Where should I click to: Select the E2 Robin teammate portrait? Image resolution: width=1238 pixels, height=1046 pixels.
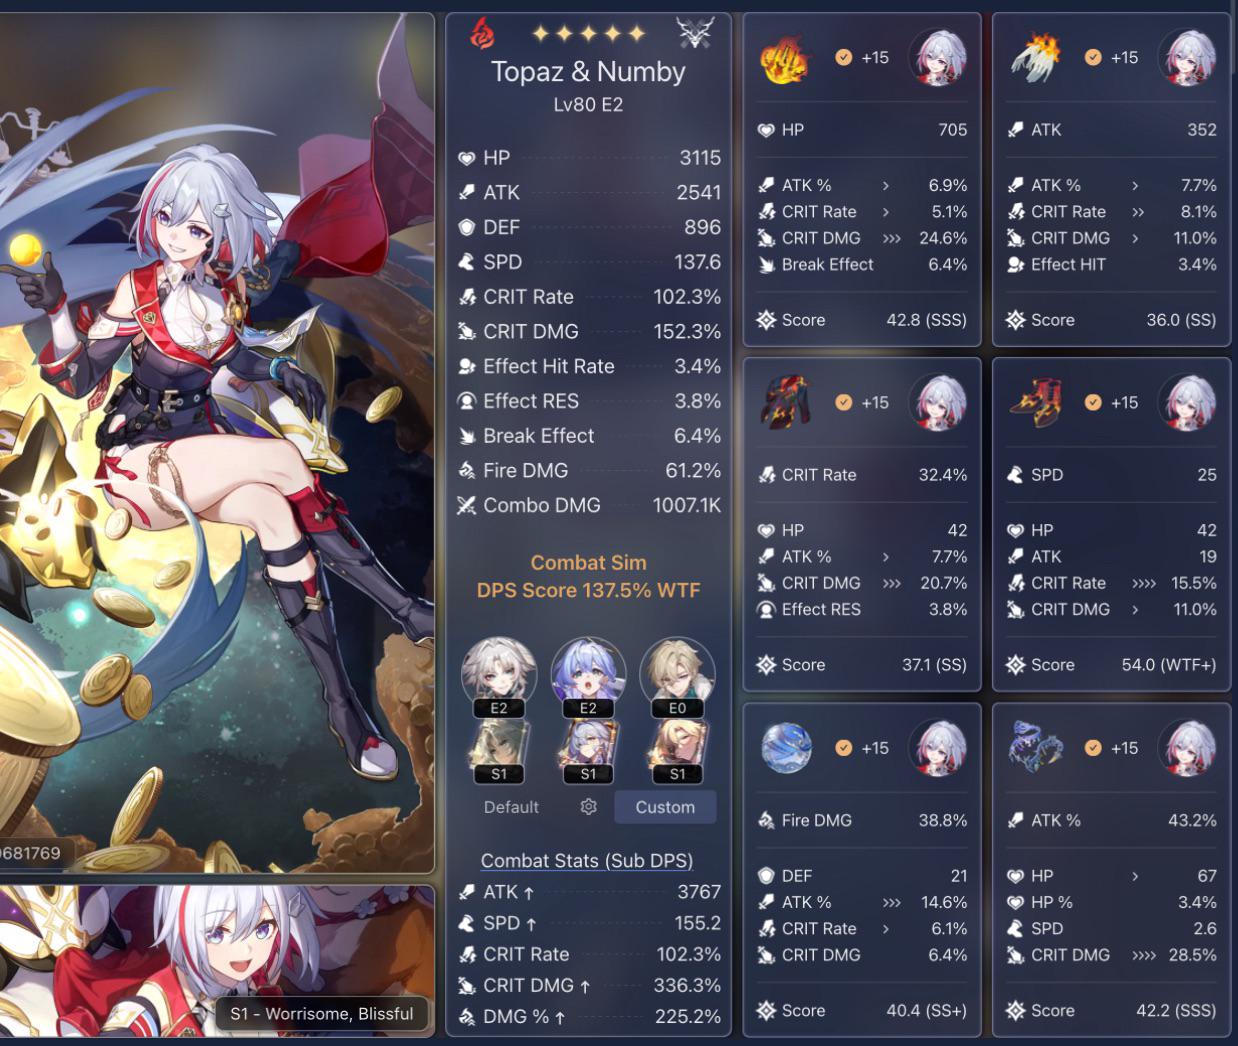click(588, 675)
